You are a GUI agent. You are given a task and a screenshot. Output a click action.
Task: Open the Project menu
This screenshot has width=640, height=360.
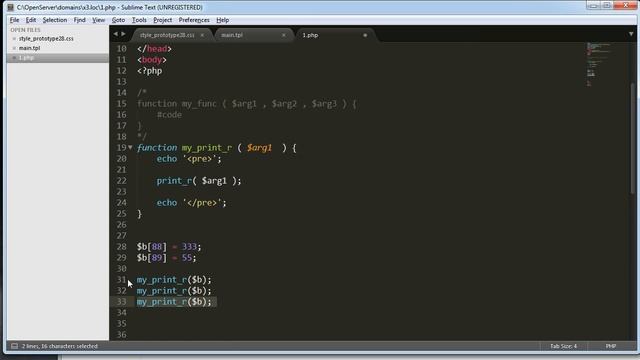click(x=162, y=20)
